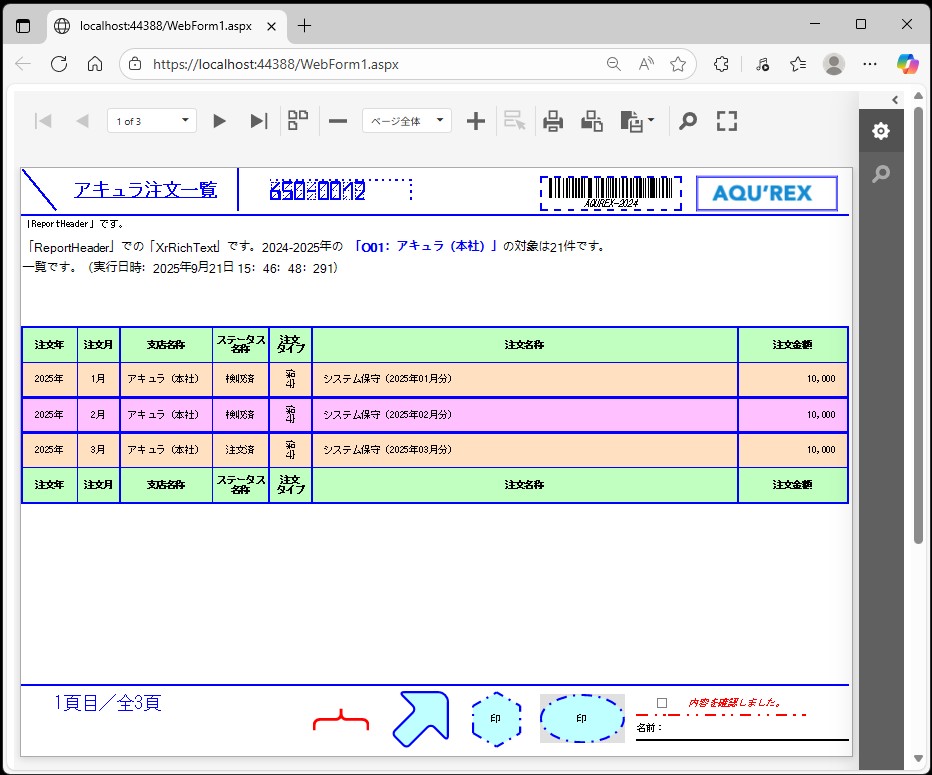Collapse the right side panel chevron

tap(895, 99)
